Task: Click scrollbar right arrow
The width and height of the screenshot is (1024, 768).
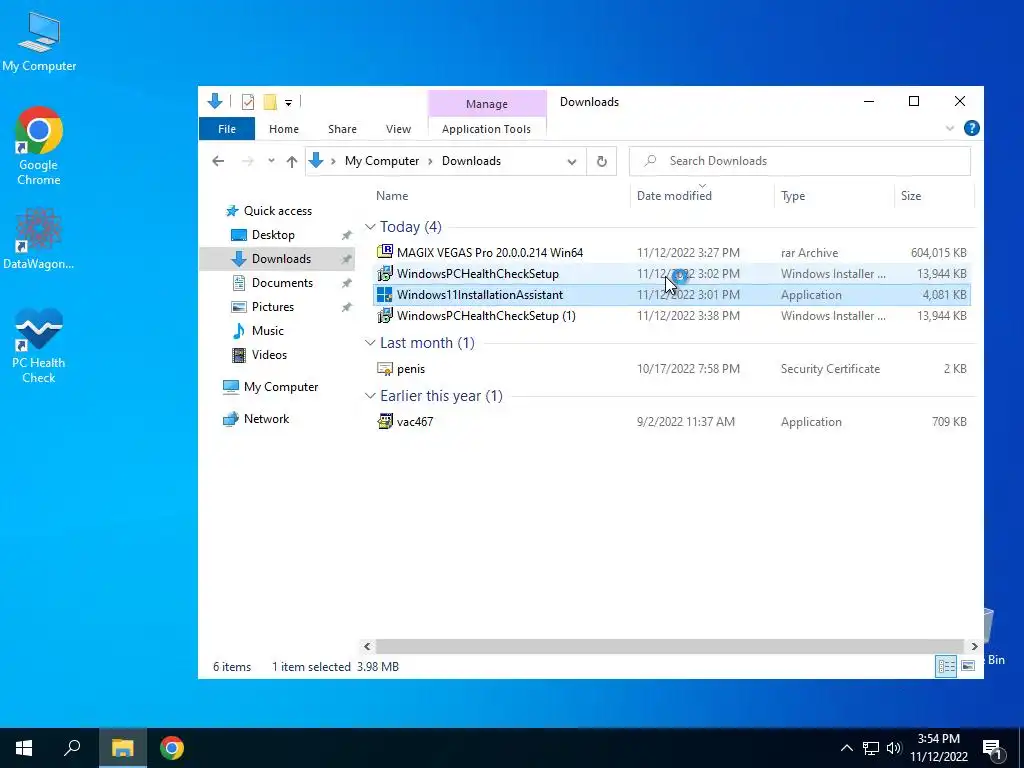Action: click(x=974, y=647)
